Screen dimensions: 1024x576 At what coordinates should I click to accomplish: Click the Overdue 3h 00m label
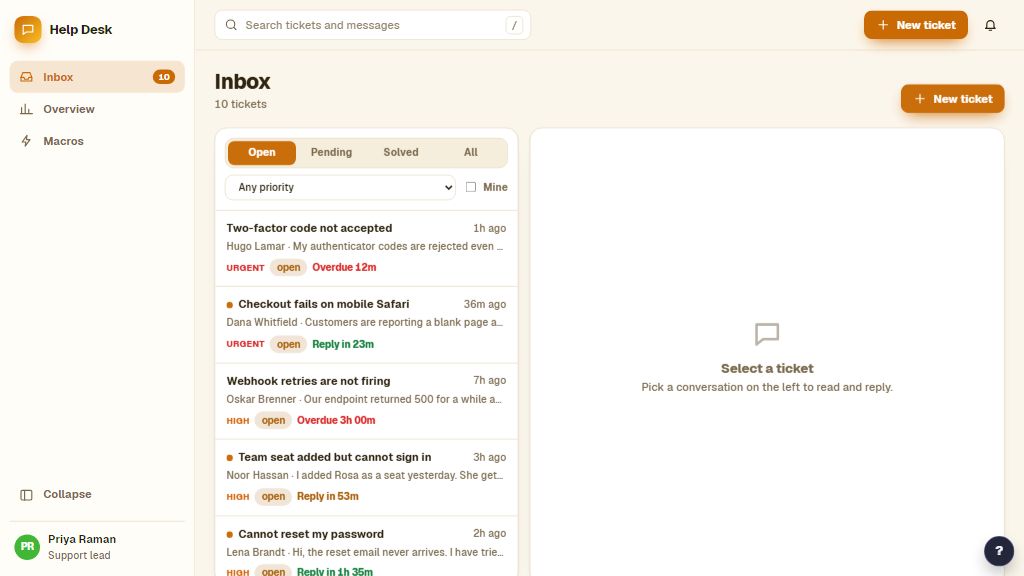point(336,420)
